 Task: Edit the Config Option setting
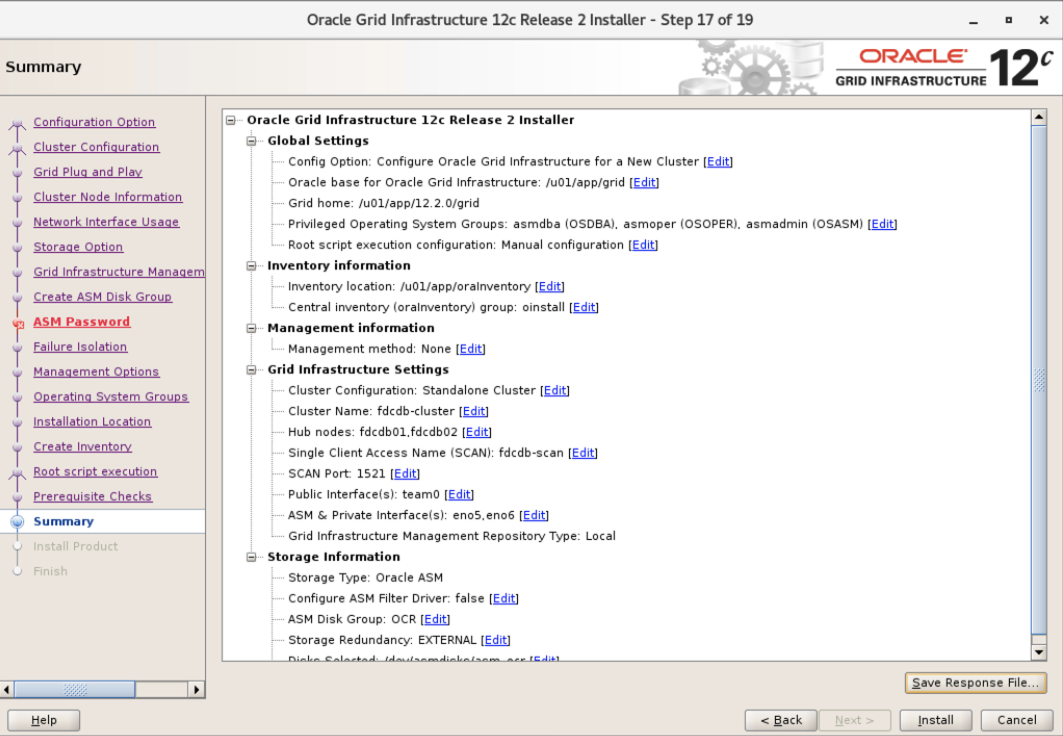pyautogui.click(x=718, y=162)
